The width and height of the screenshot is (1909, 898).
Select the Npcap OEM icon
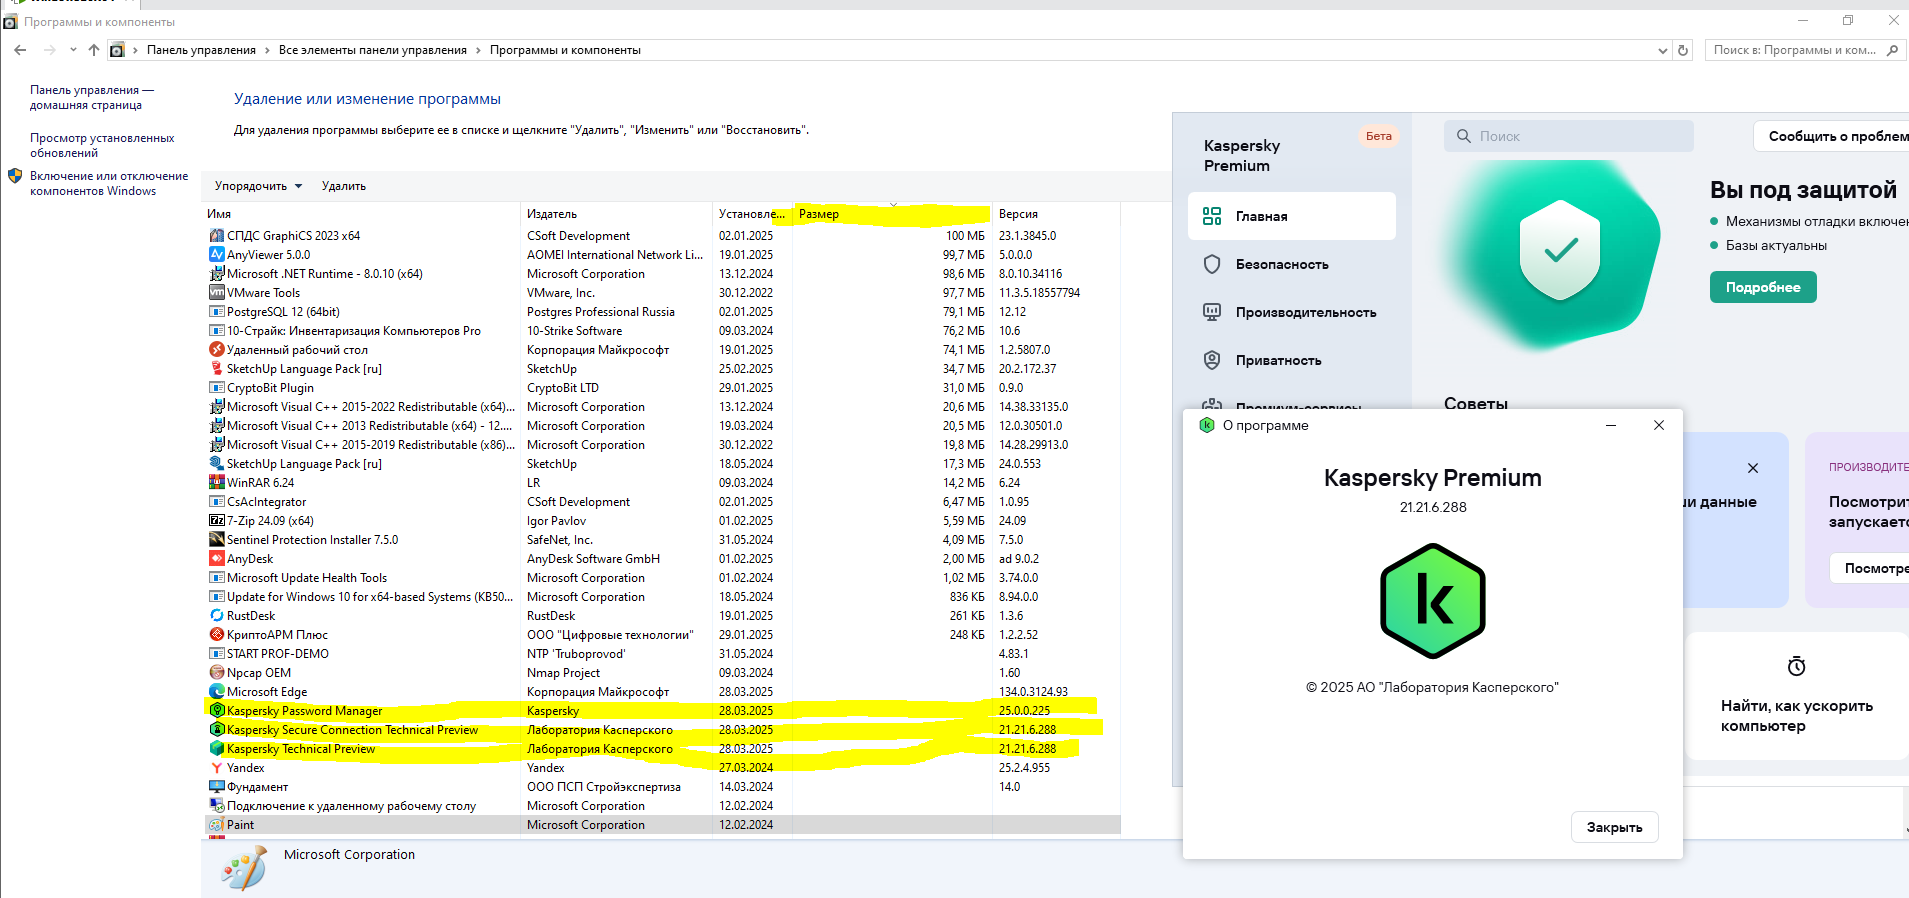[x=216, y=673]
